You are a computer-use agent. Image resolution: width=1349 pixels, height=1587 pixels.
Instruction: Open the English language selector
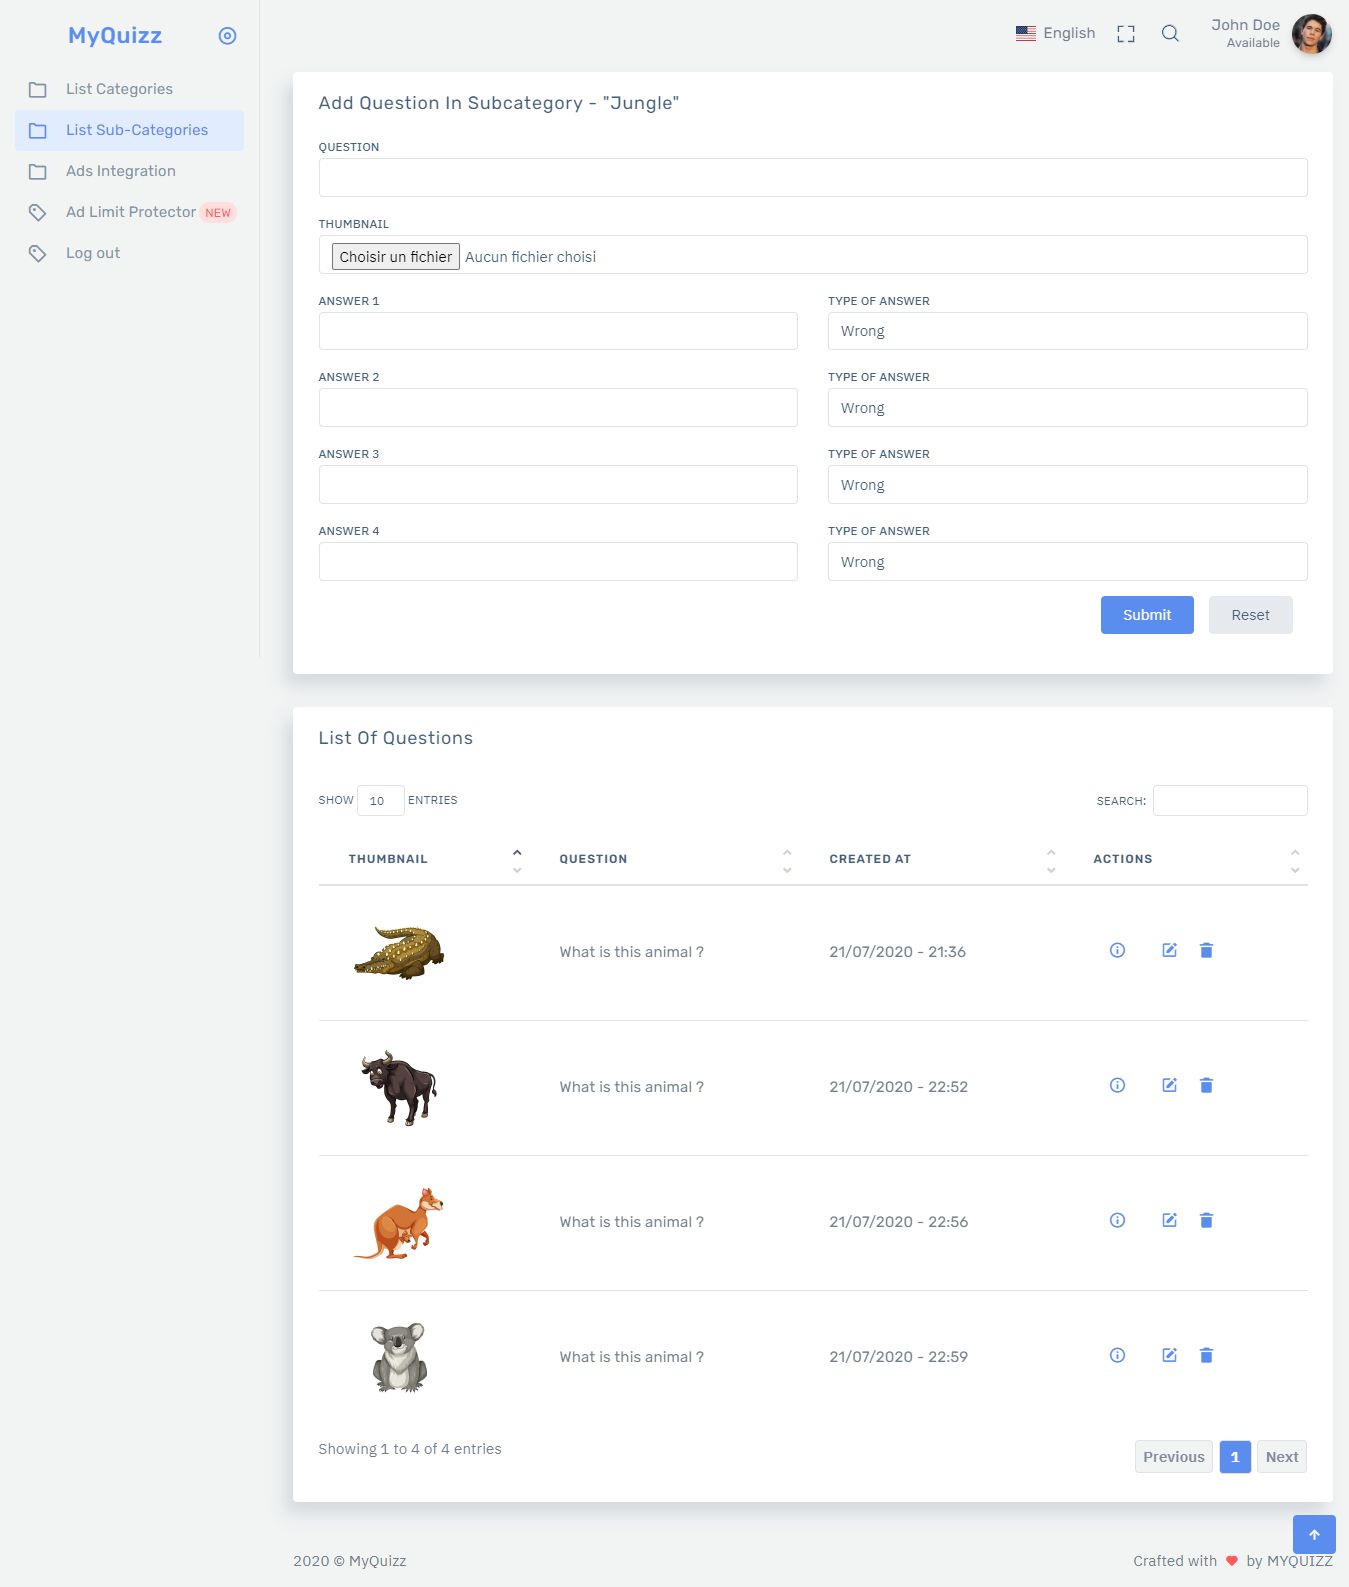coord(1055,33)
